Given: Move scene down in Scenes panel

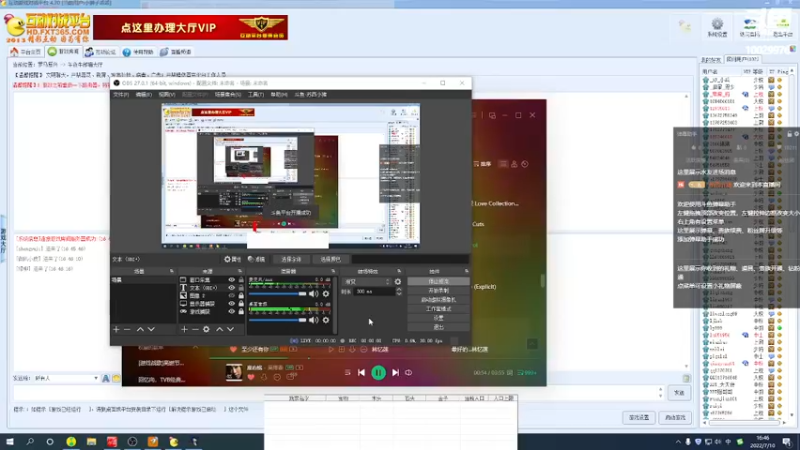Looking at the screenshot, I should (151, 330).
